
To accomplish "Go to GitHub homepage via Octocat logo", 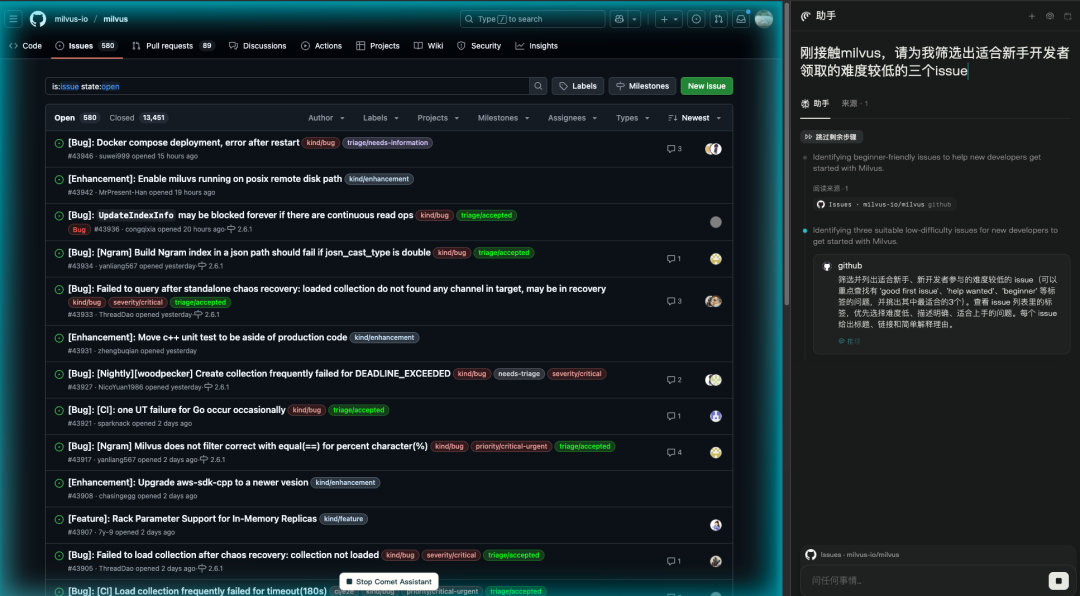I will [x=38, y=19].
